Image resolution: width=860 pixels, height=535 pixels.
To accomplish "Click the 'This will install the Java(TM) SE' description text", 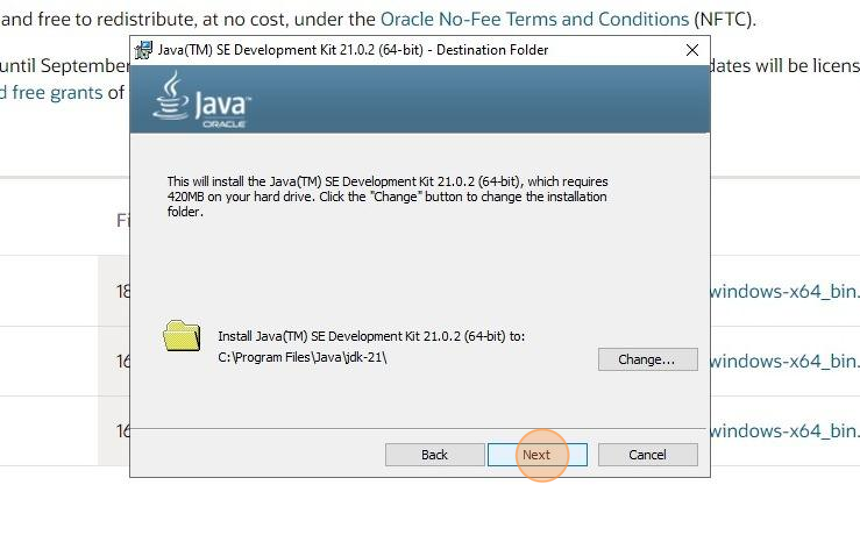I will [x=388, y=196].
